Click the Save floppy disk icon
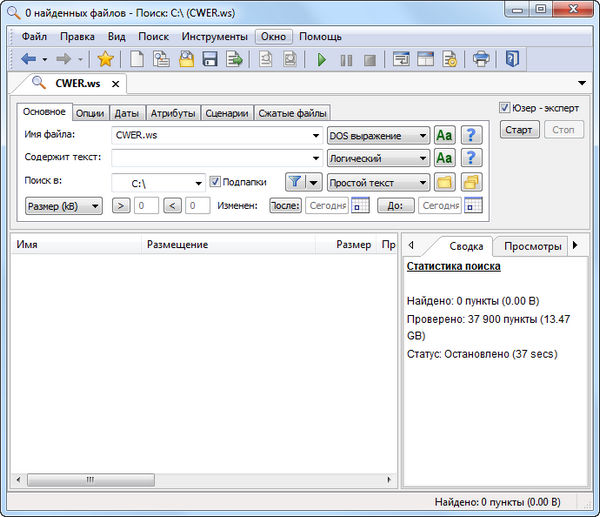The image size is (600, 517). click(x=210, y=60)
